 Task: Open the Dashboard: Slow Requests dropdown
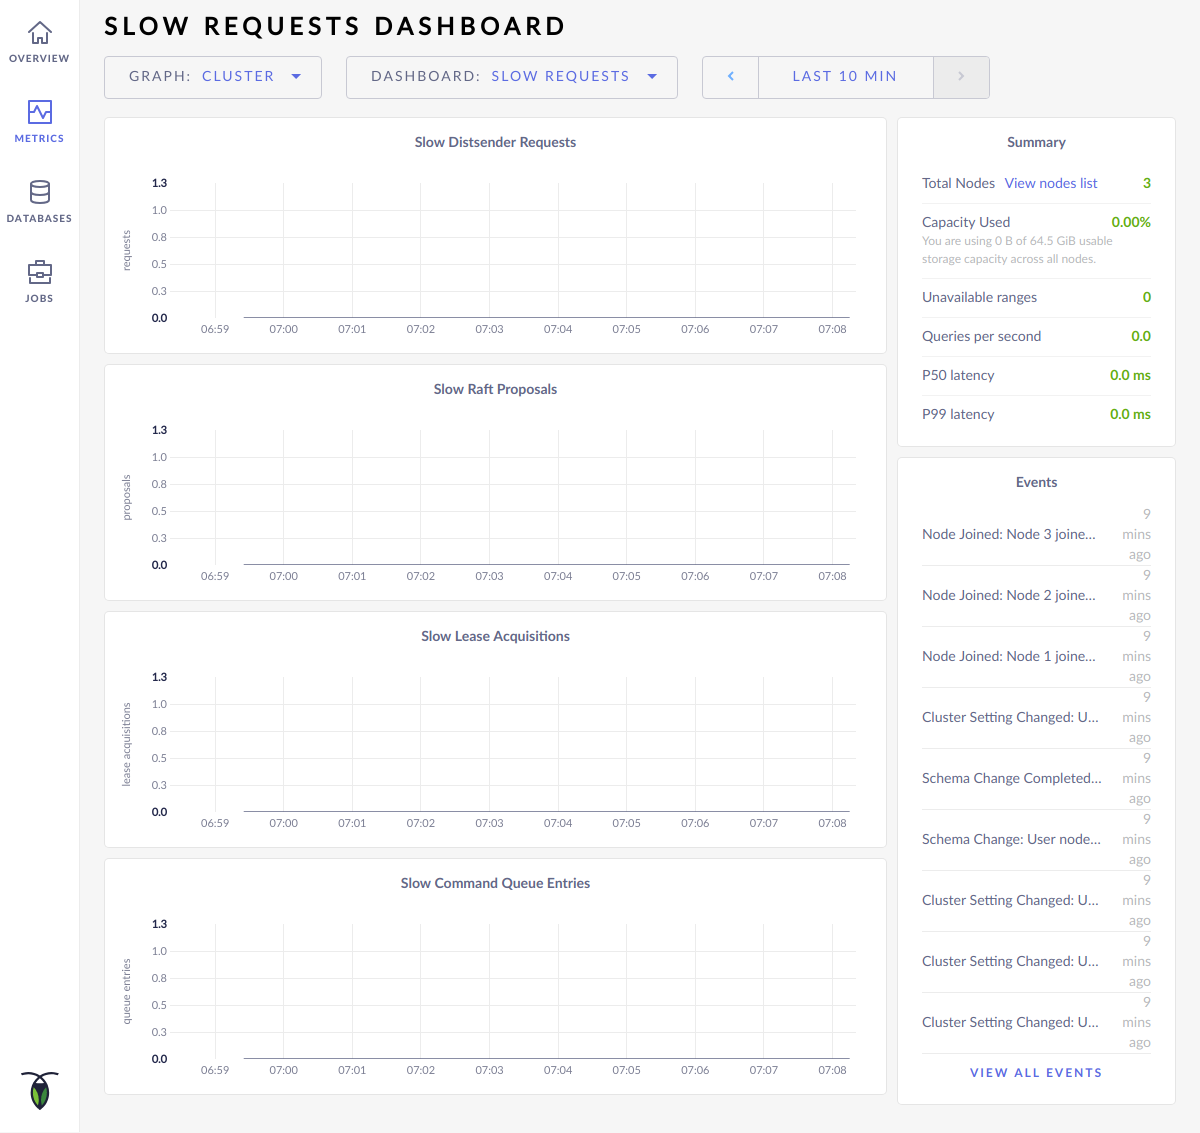click(x=512, y=77)
